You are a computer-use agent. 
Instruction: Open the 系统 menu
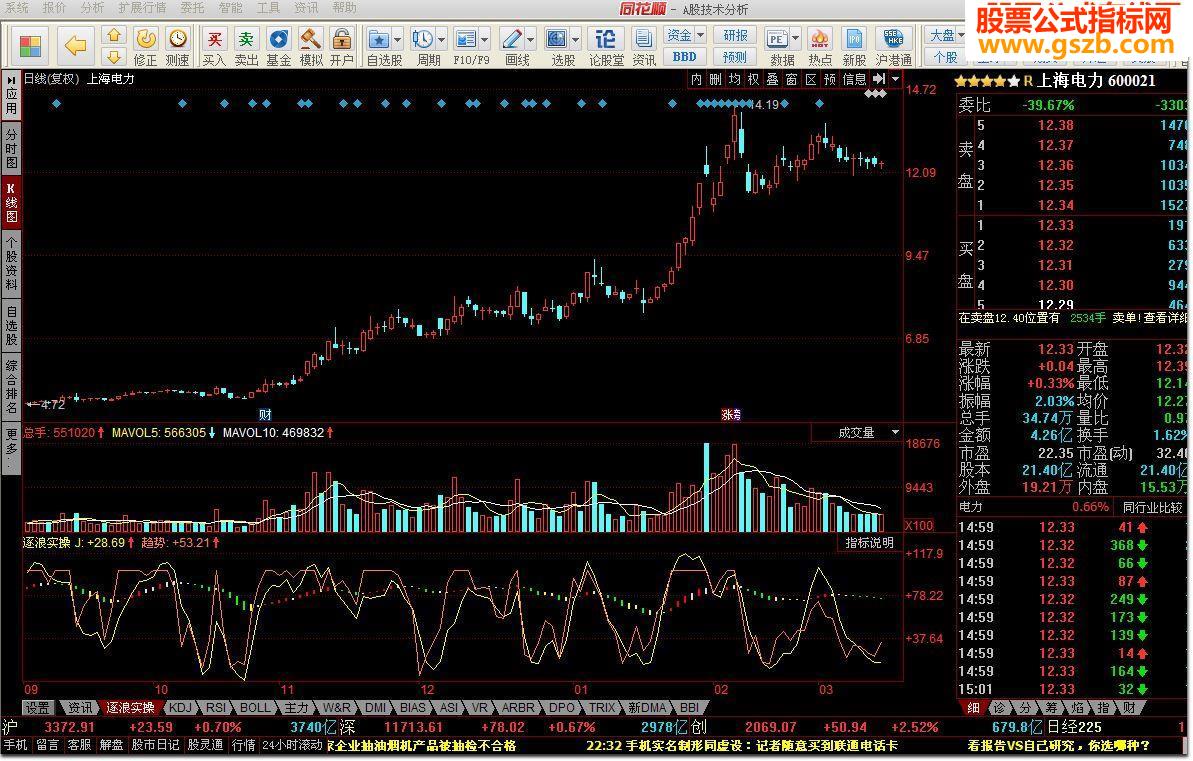coord(16,8)
